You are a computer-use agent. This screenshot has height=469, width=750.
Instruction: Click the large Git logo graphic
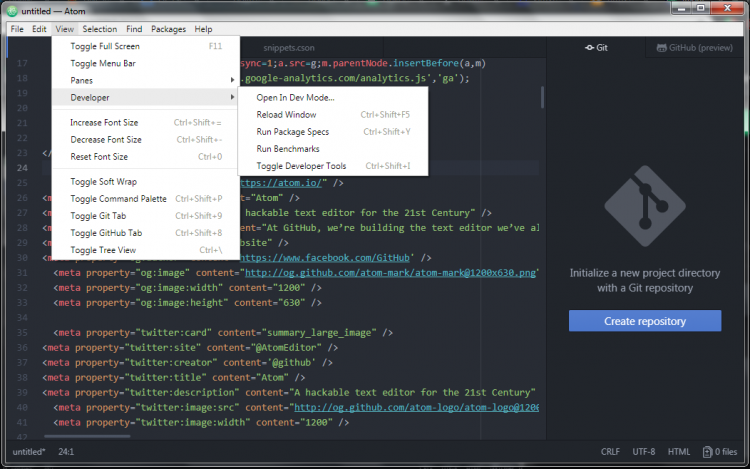pos(645,206)
